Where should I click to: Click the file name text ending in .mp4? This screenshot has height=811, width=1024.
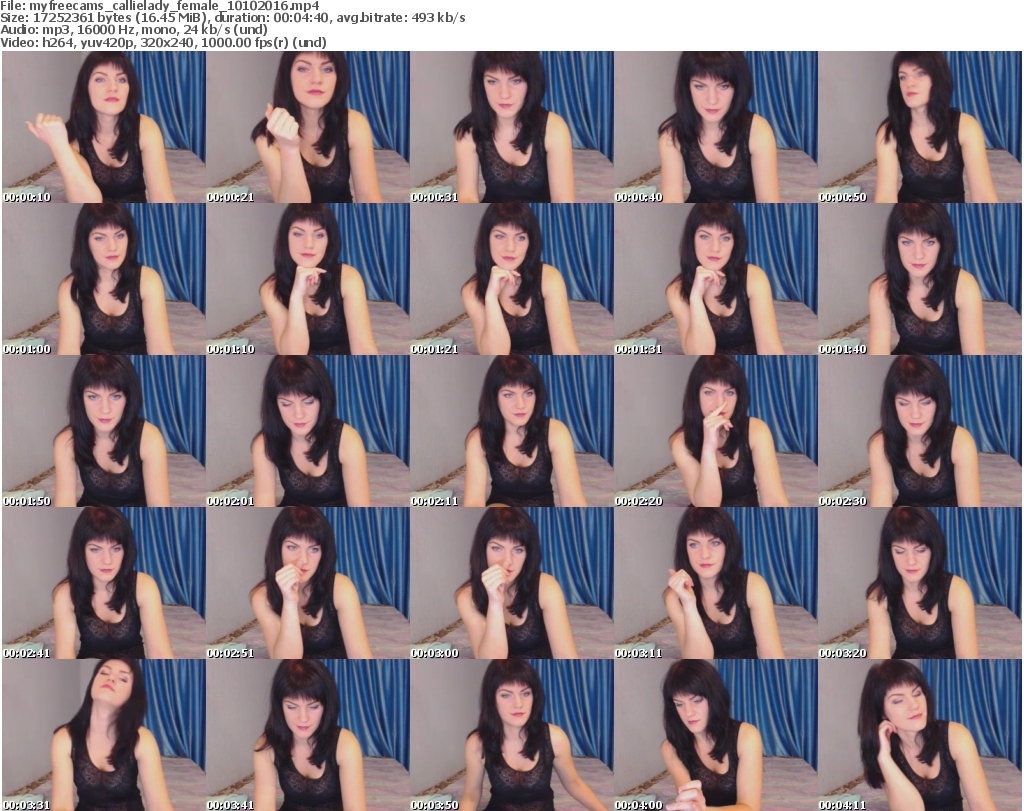[x=174, y=6]
